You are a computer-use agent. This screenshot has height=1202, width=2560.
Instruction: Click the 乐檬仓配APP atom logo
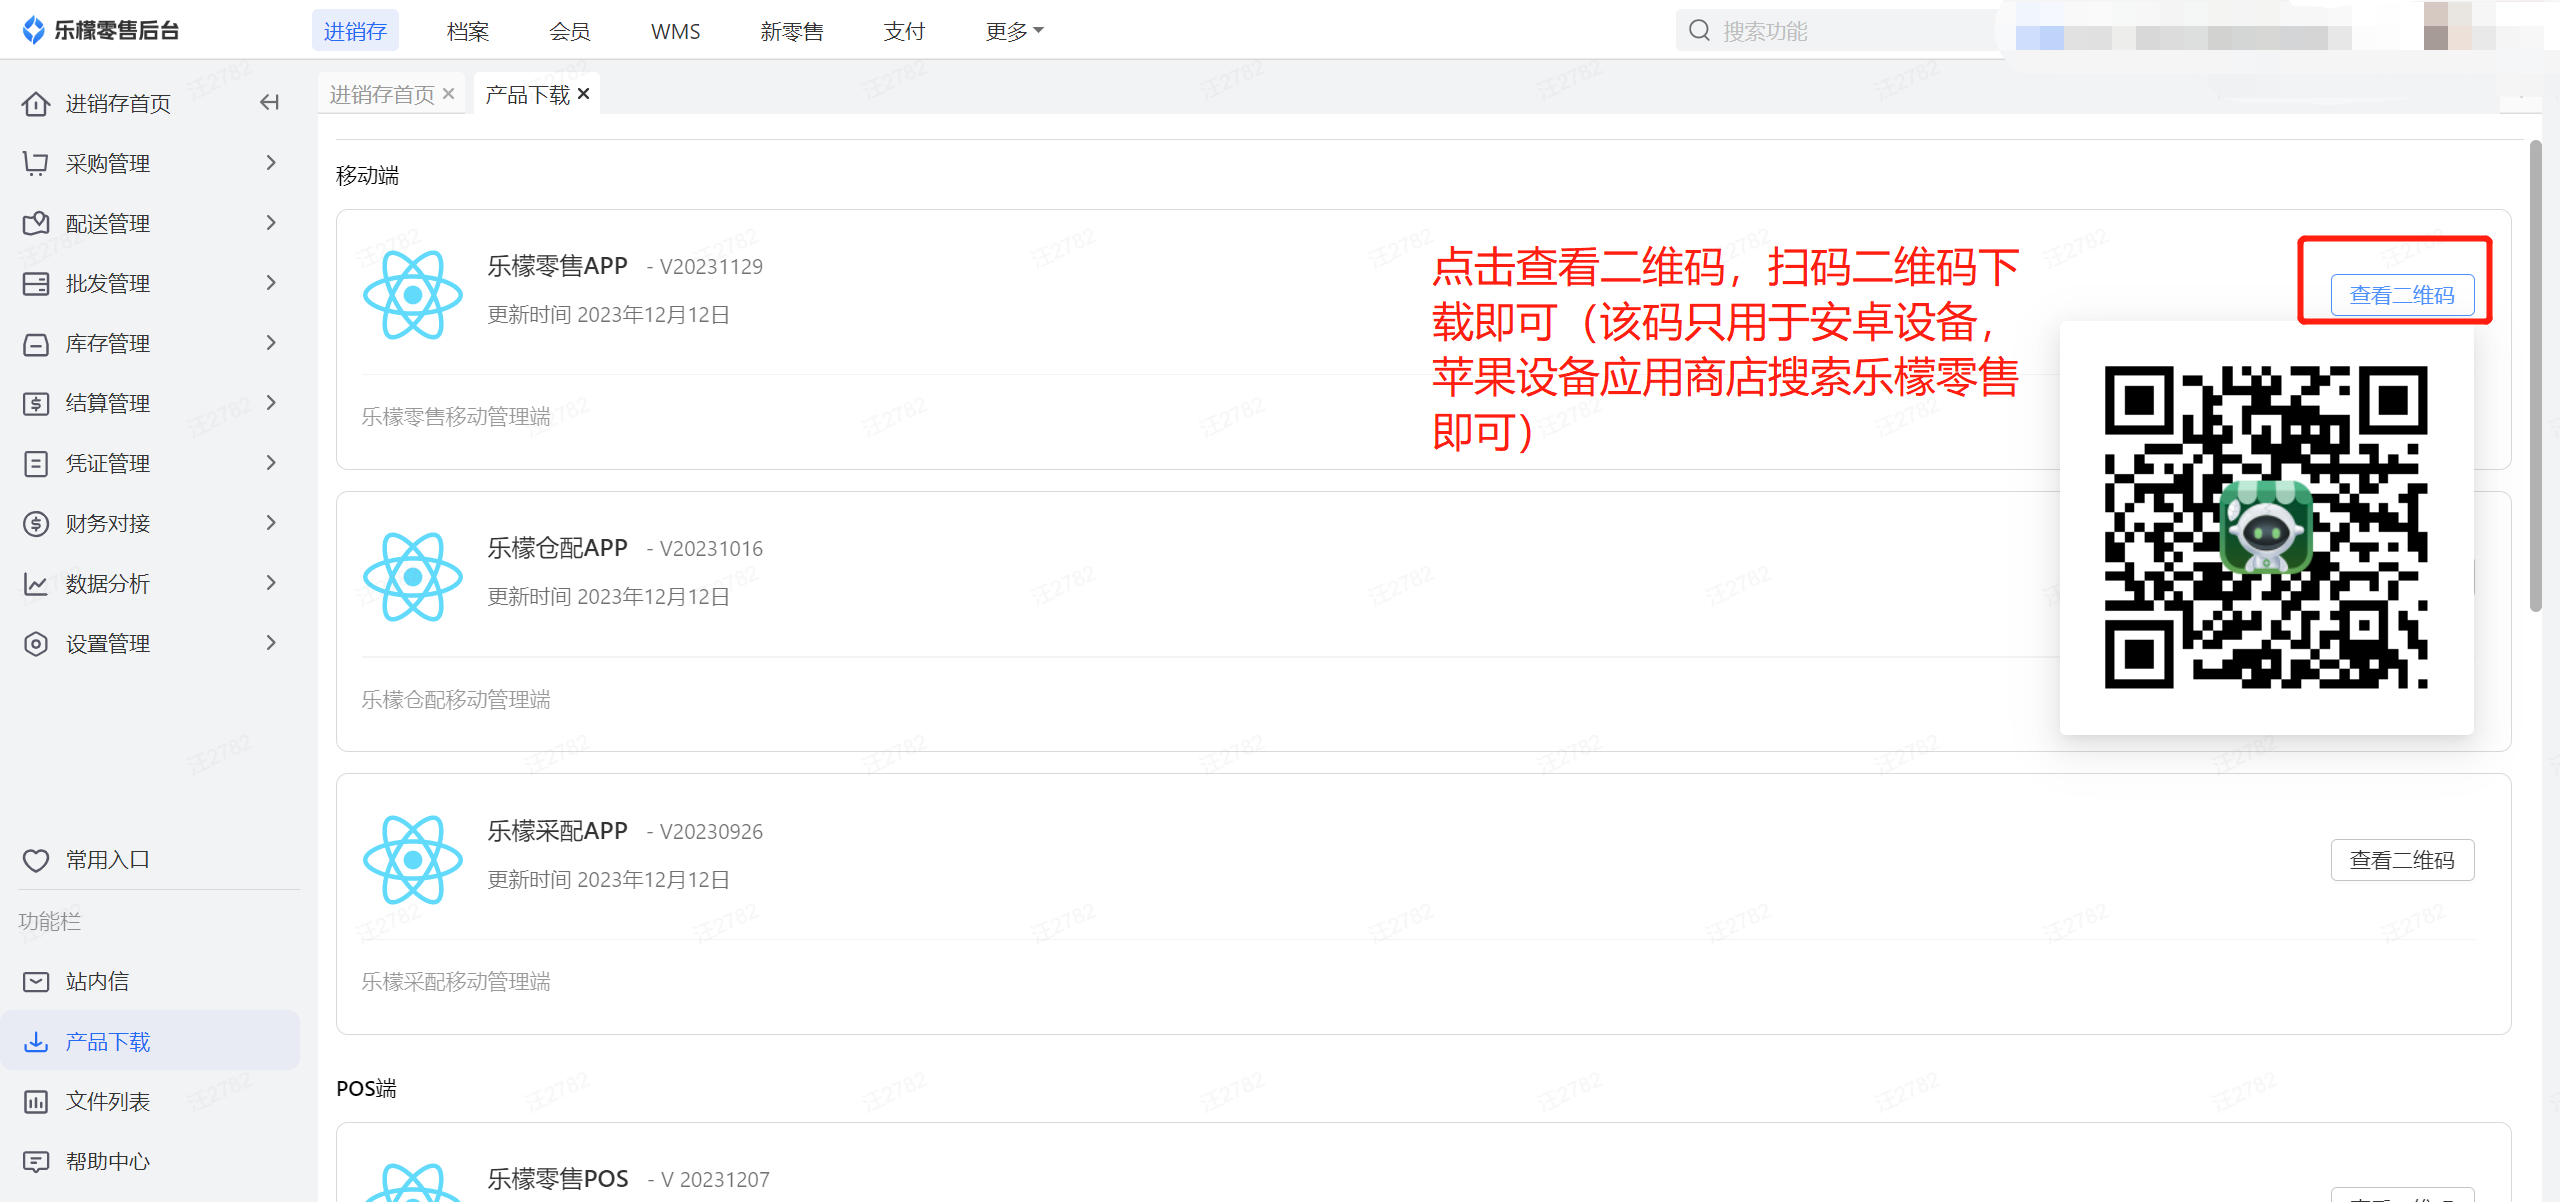point(413,577)
